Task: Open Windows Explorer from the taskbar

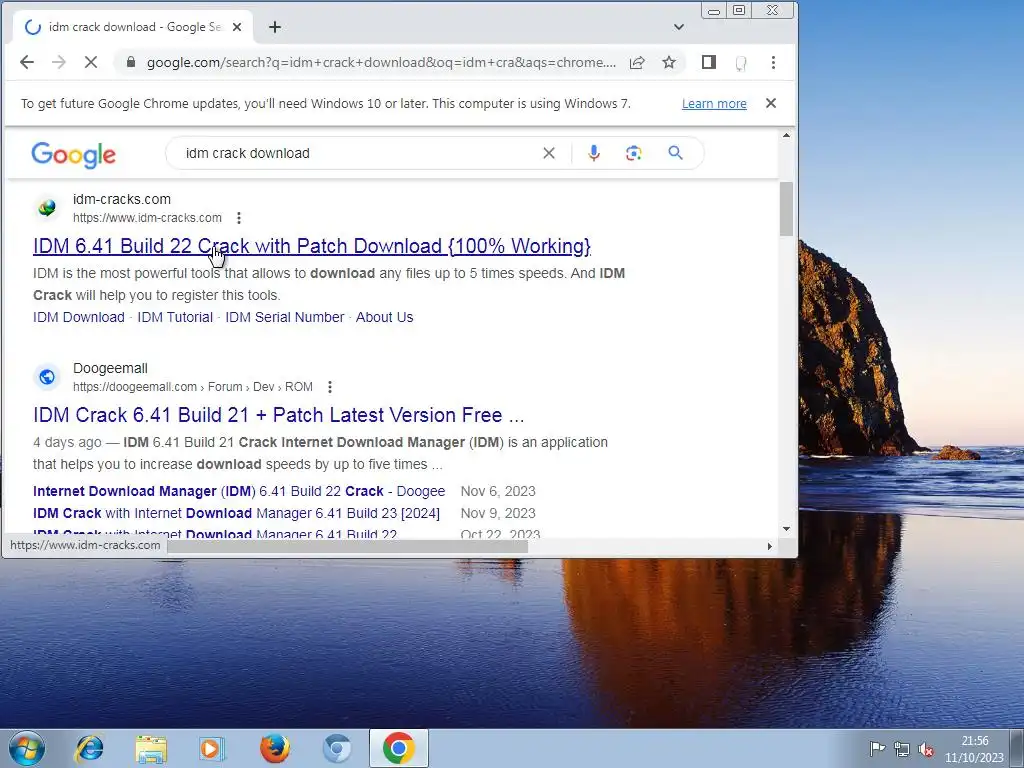Action: pyautogui.click(x=151, y=748)
